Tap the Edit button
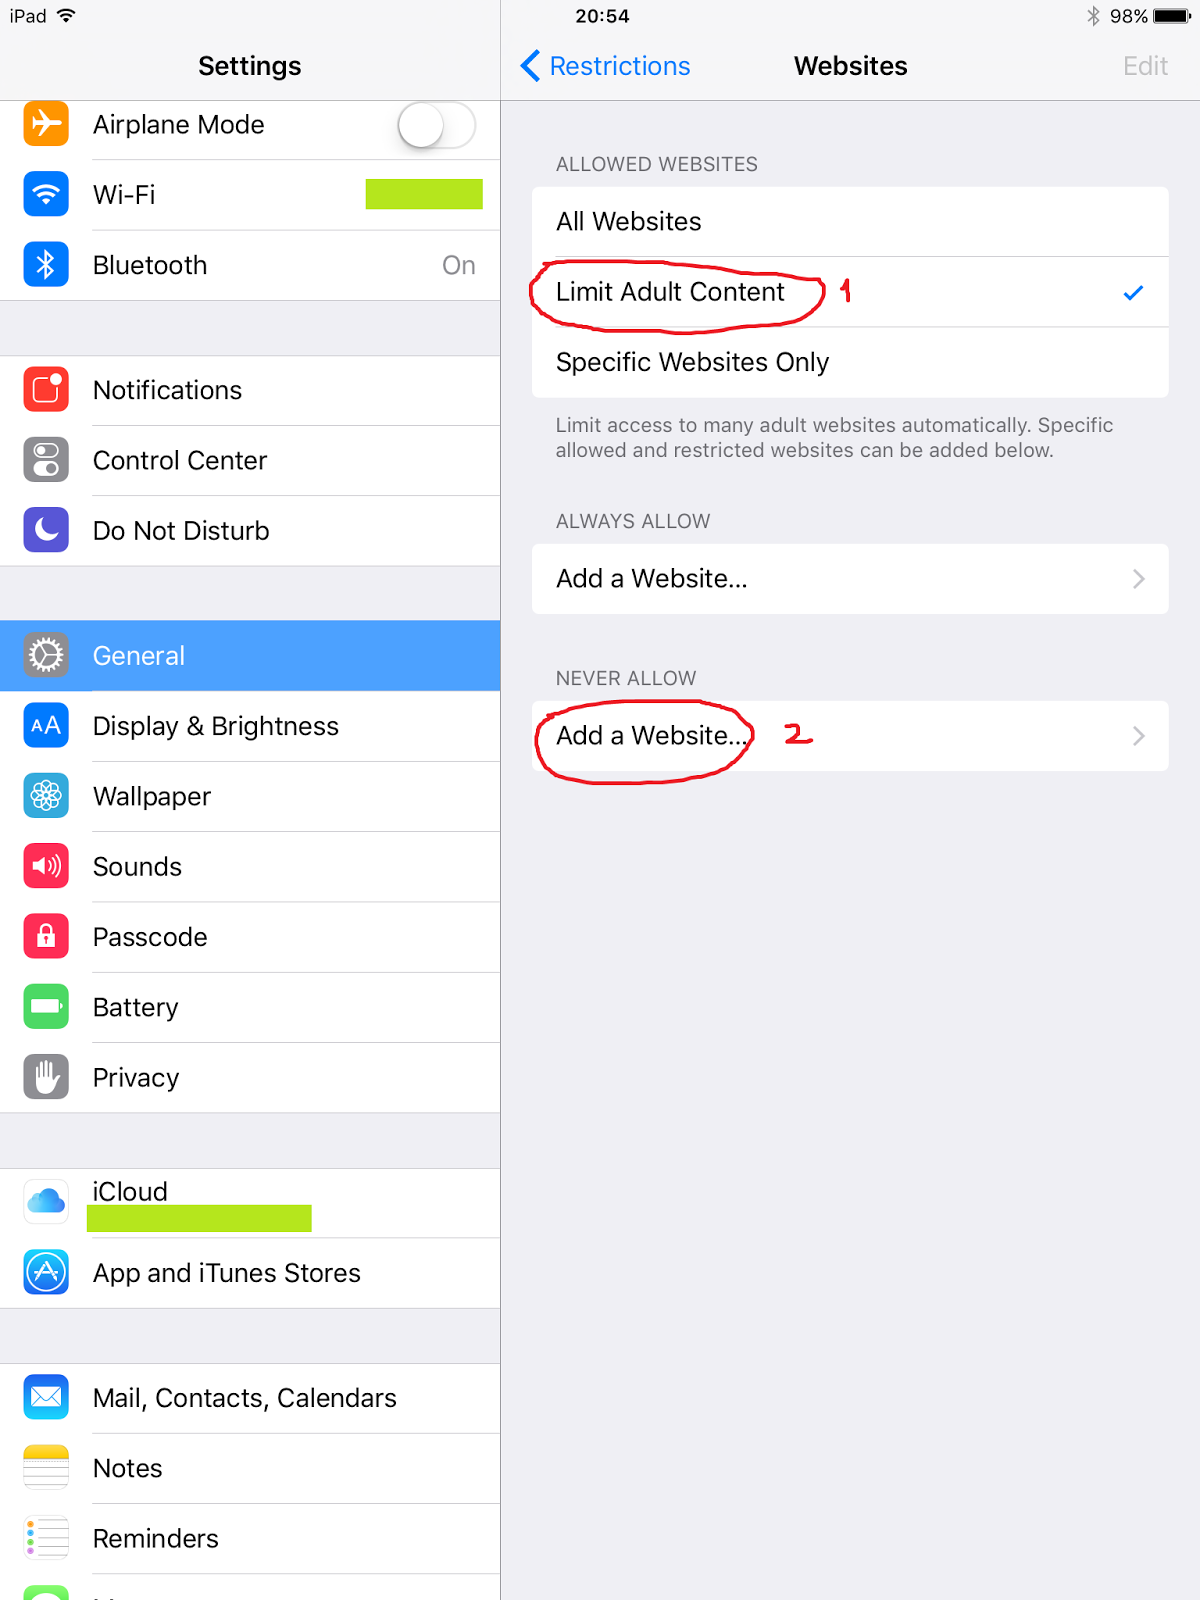This screenshot has height=1600, width=1200. 1145,66
